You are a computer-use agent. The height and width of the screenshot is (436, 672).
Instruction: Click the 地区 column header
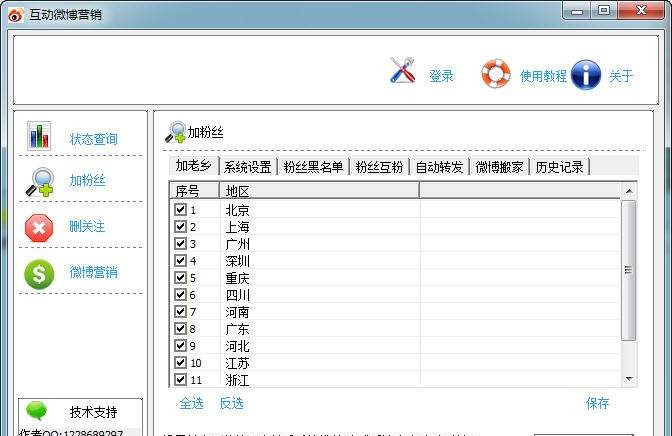(x=319, y=191)
